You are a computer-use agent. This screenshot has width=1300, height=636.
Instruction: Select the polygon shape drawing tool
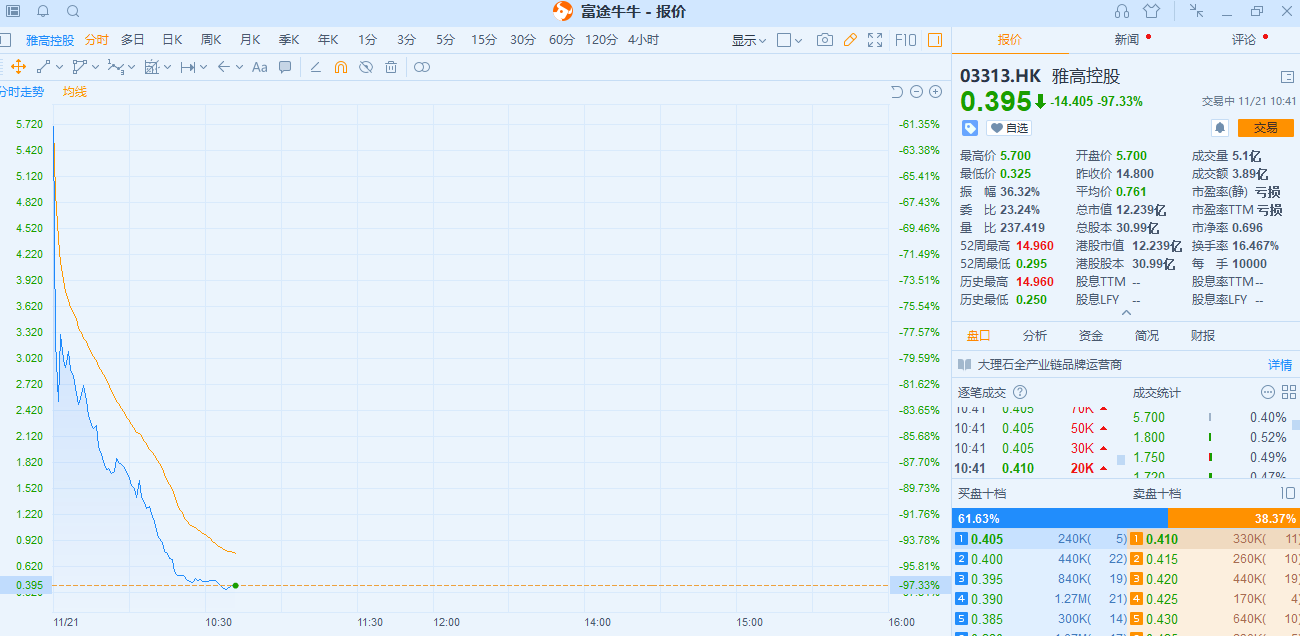point(80,67)
